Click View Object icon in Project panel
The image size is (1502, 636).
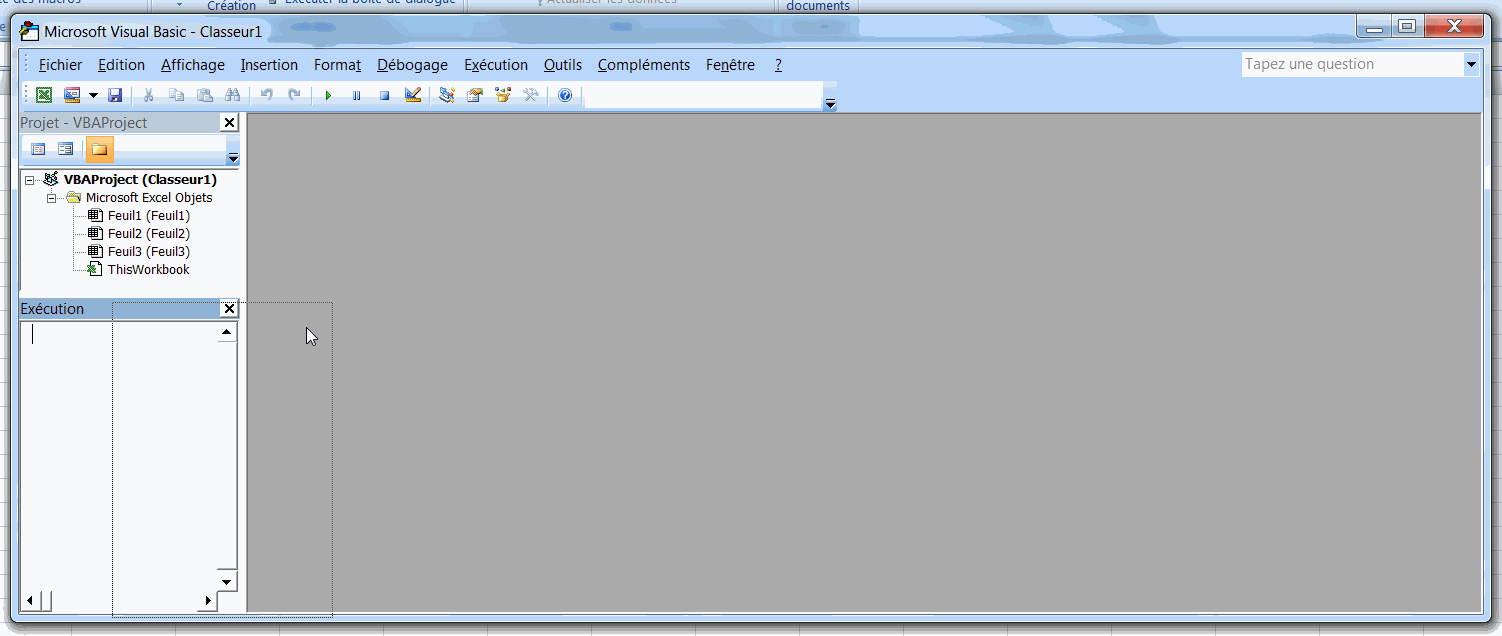pos(66,150)
